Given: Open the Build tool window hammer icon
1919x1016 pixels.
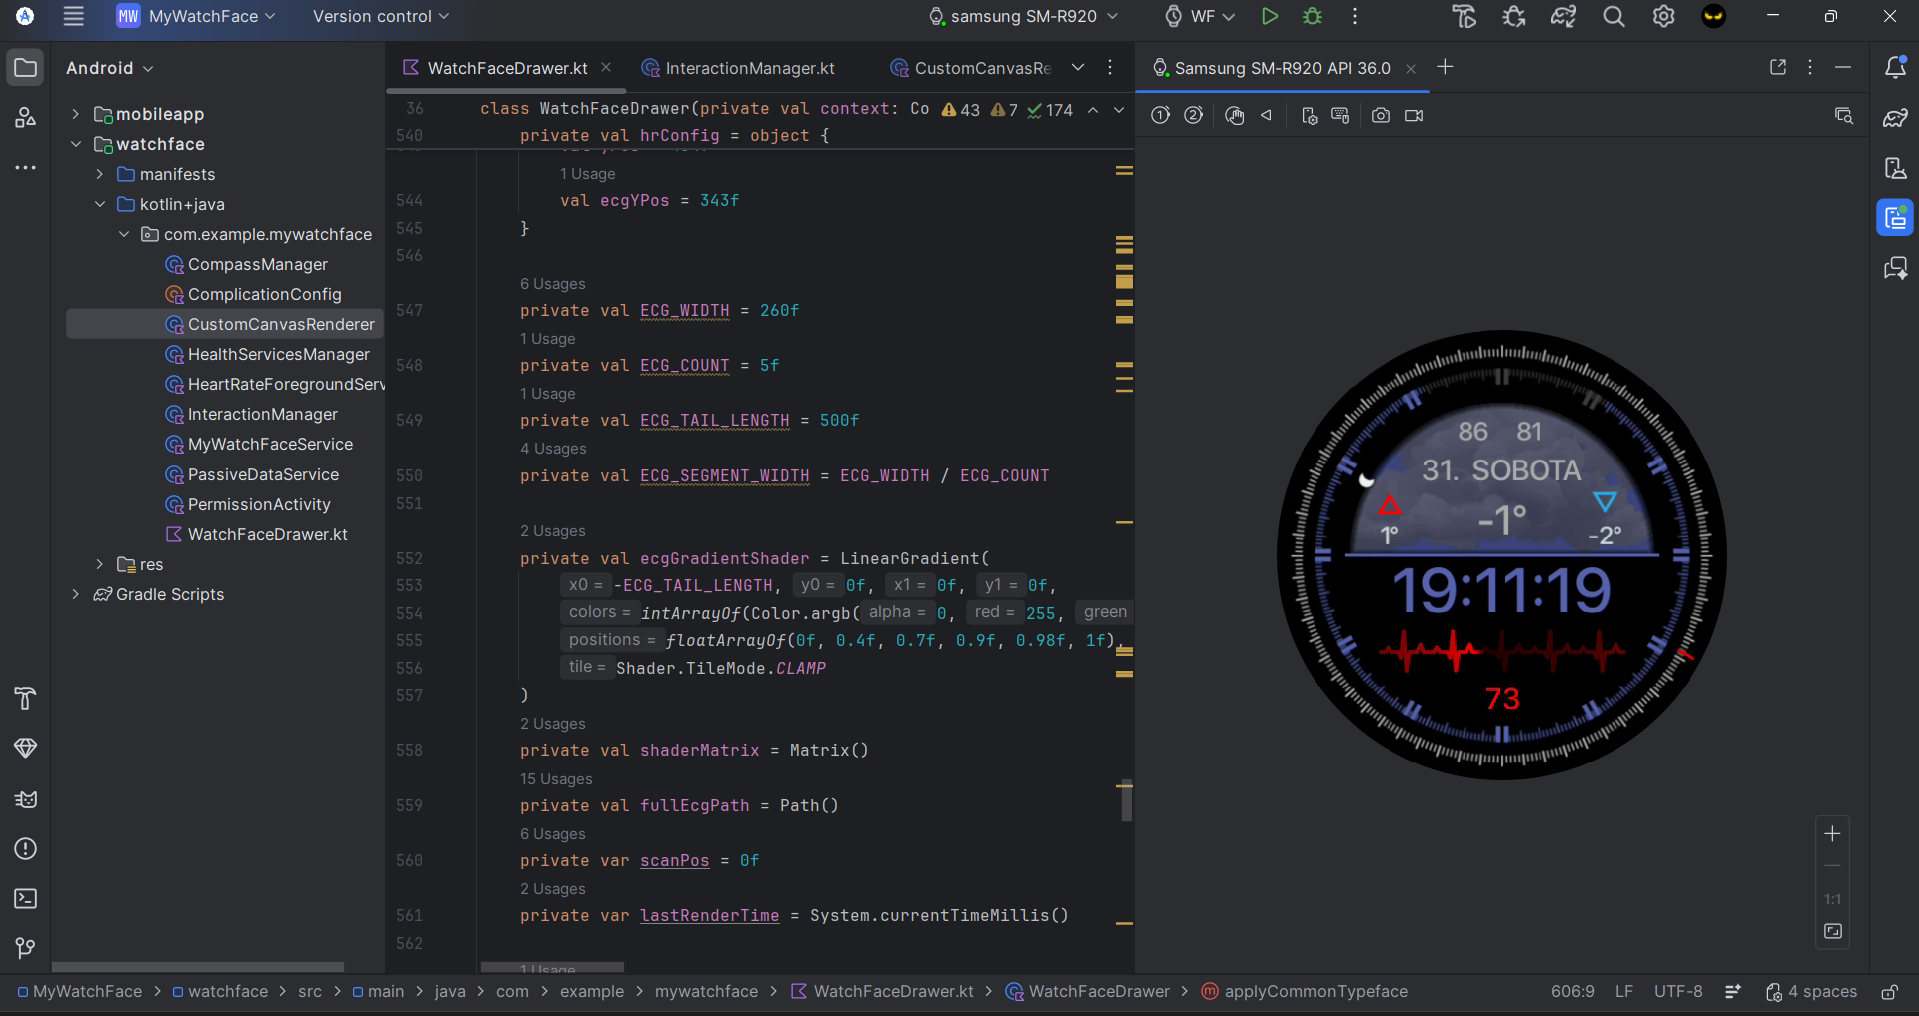Looking at the screenshot, I should tap(26, 698).
